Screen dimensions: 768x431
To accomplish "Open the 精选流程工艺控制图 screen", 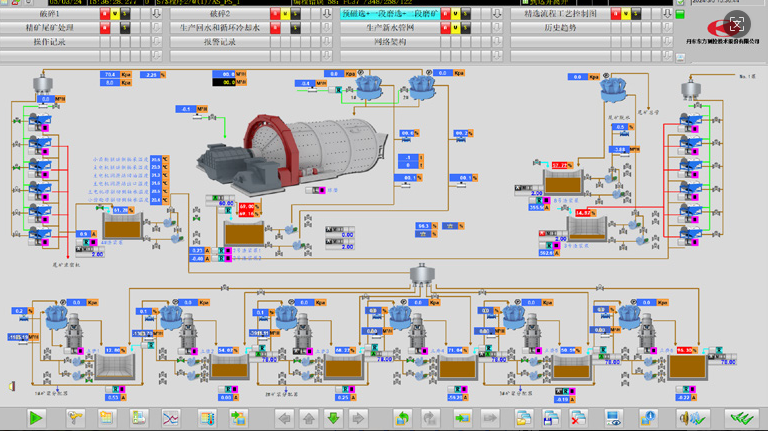I will click(560, 14).
